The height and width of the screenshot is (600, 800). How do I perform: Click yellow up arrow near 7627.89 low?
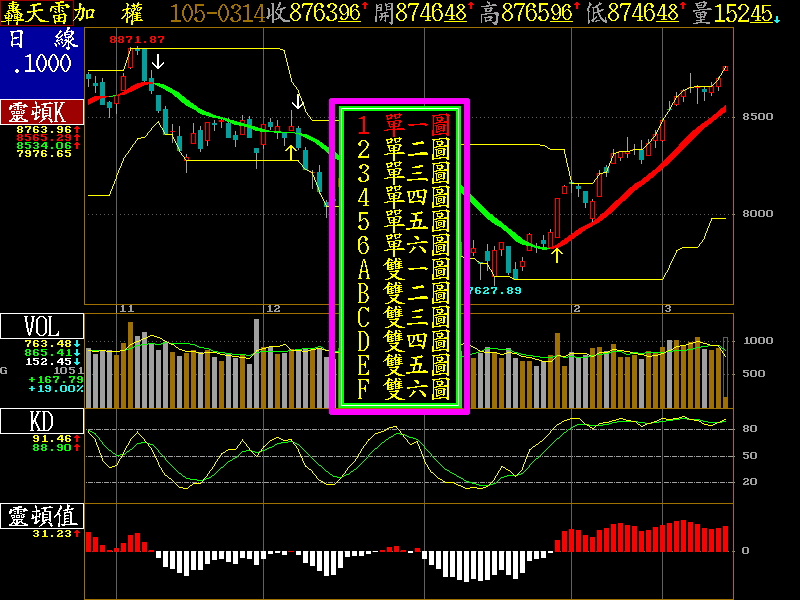[557, 254]
